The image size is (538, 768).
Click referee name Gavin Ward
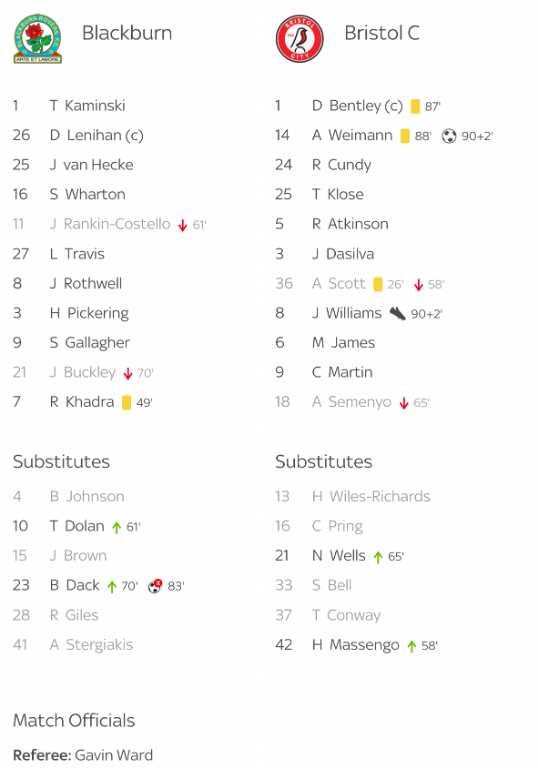(x=114, y=755)
